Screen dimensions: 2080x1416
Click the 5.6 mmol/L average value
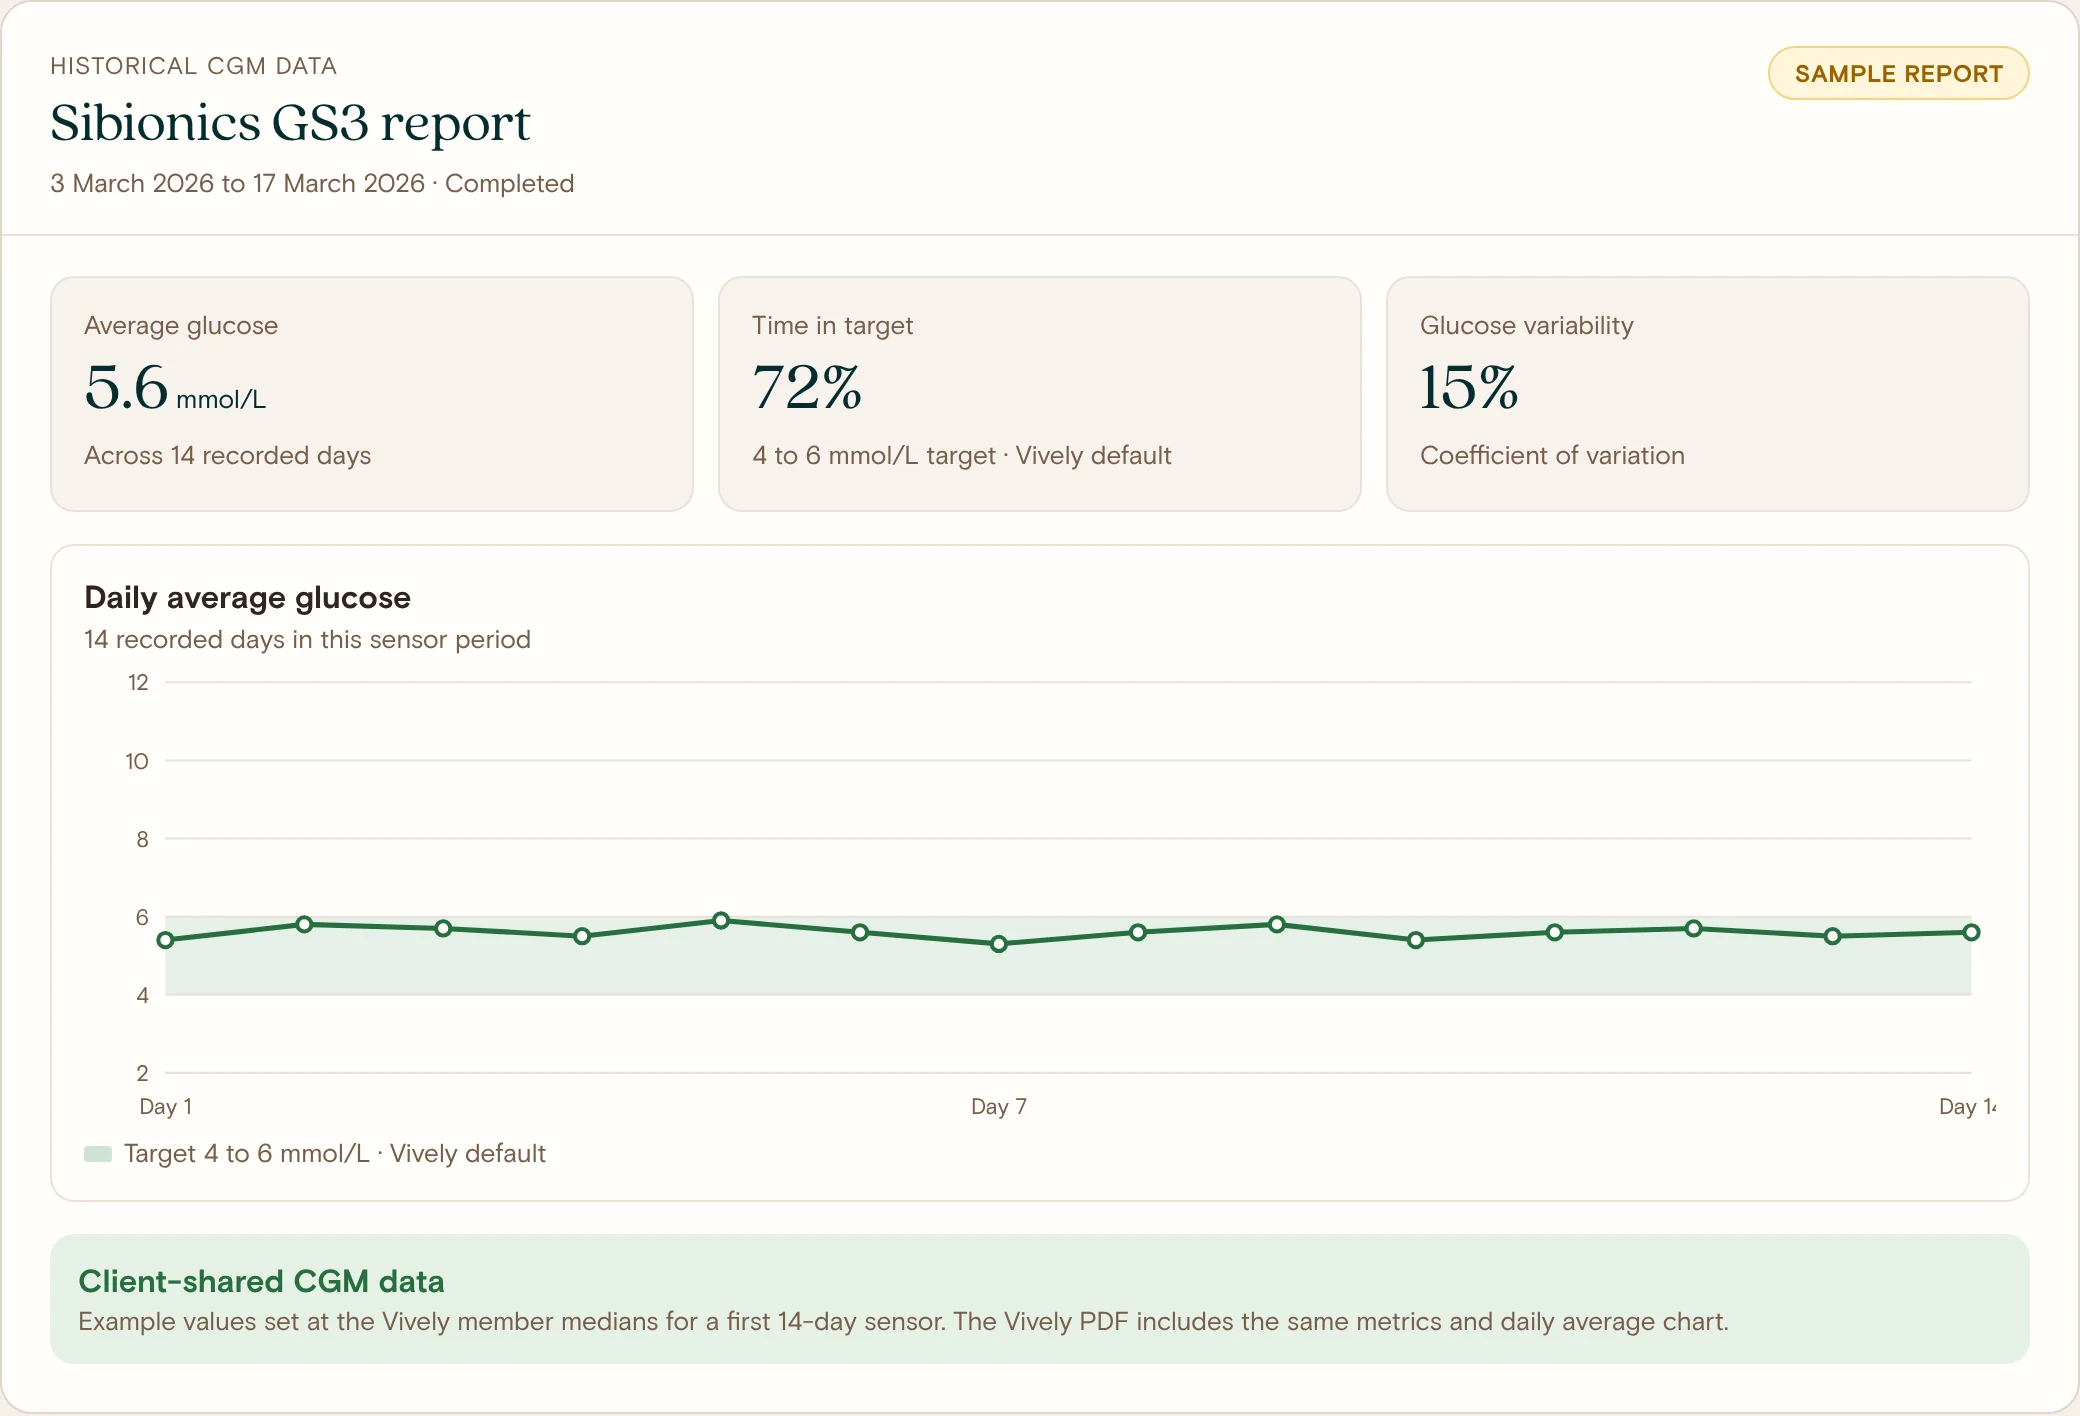click(x=175, y=388)
